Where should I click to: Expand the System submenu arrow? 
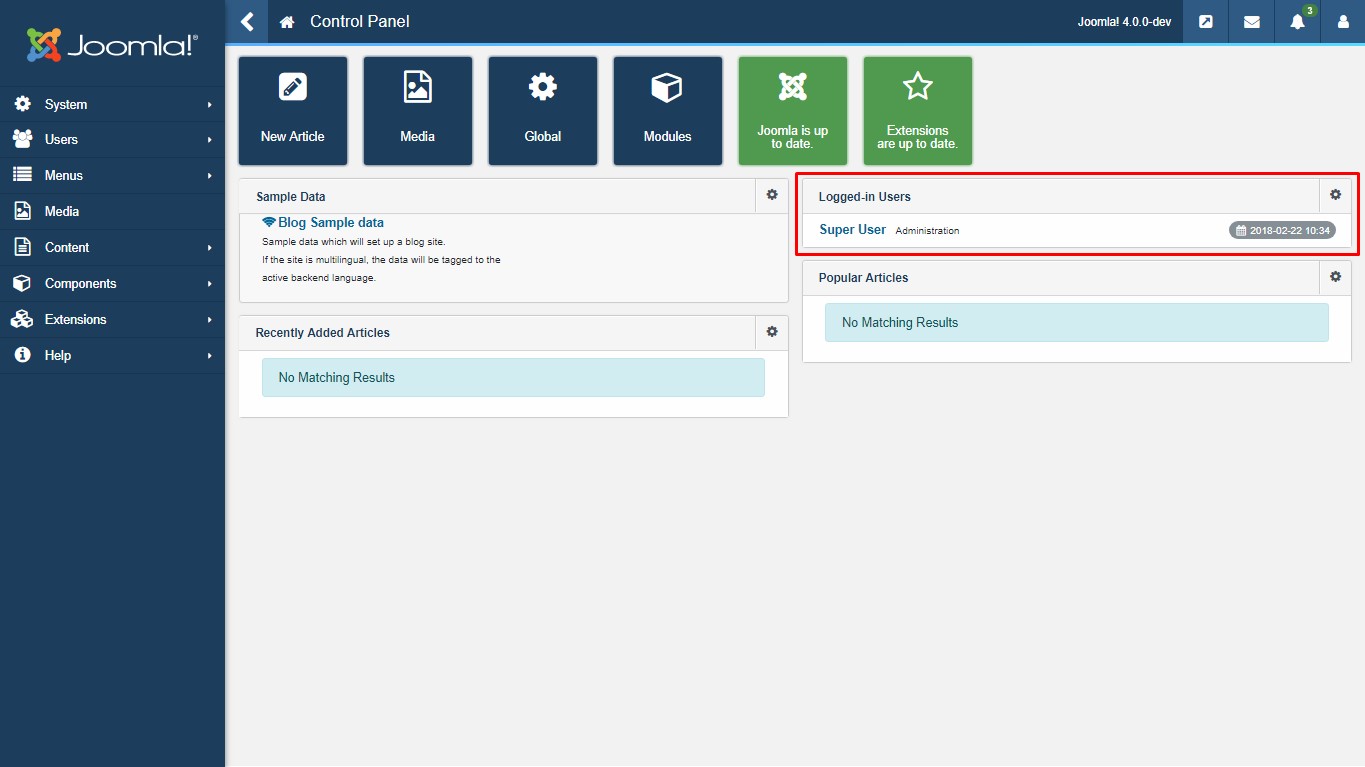[x=210, y=104]
